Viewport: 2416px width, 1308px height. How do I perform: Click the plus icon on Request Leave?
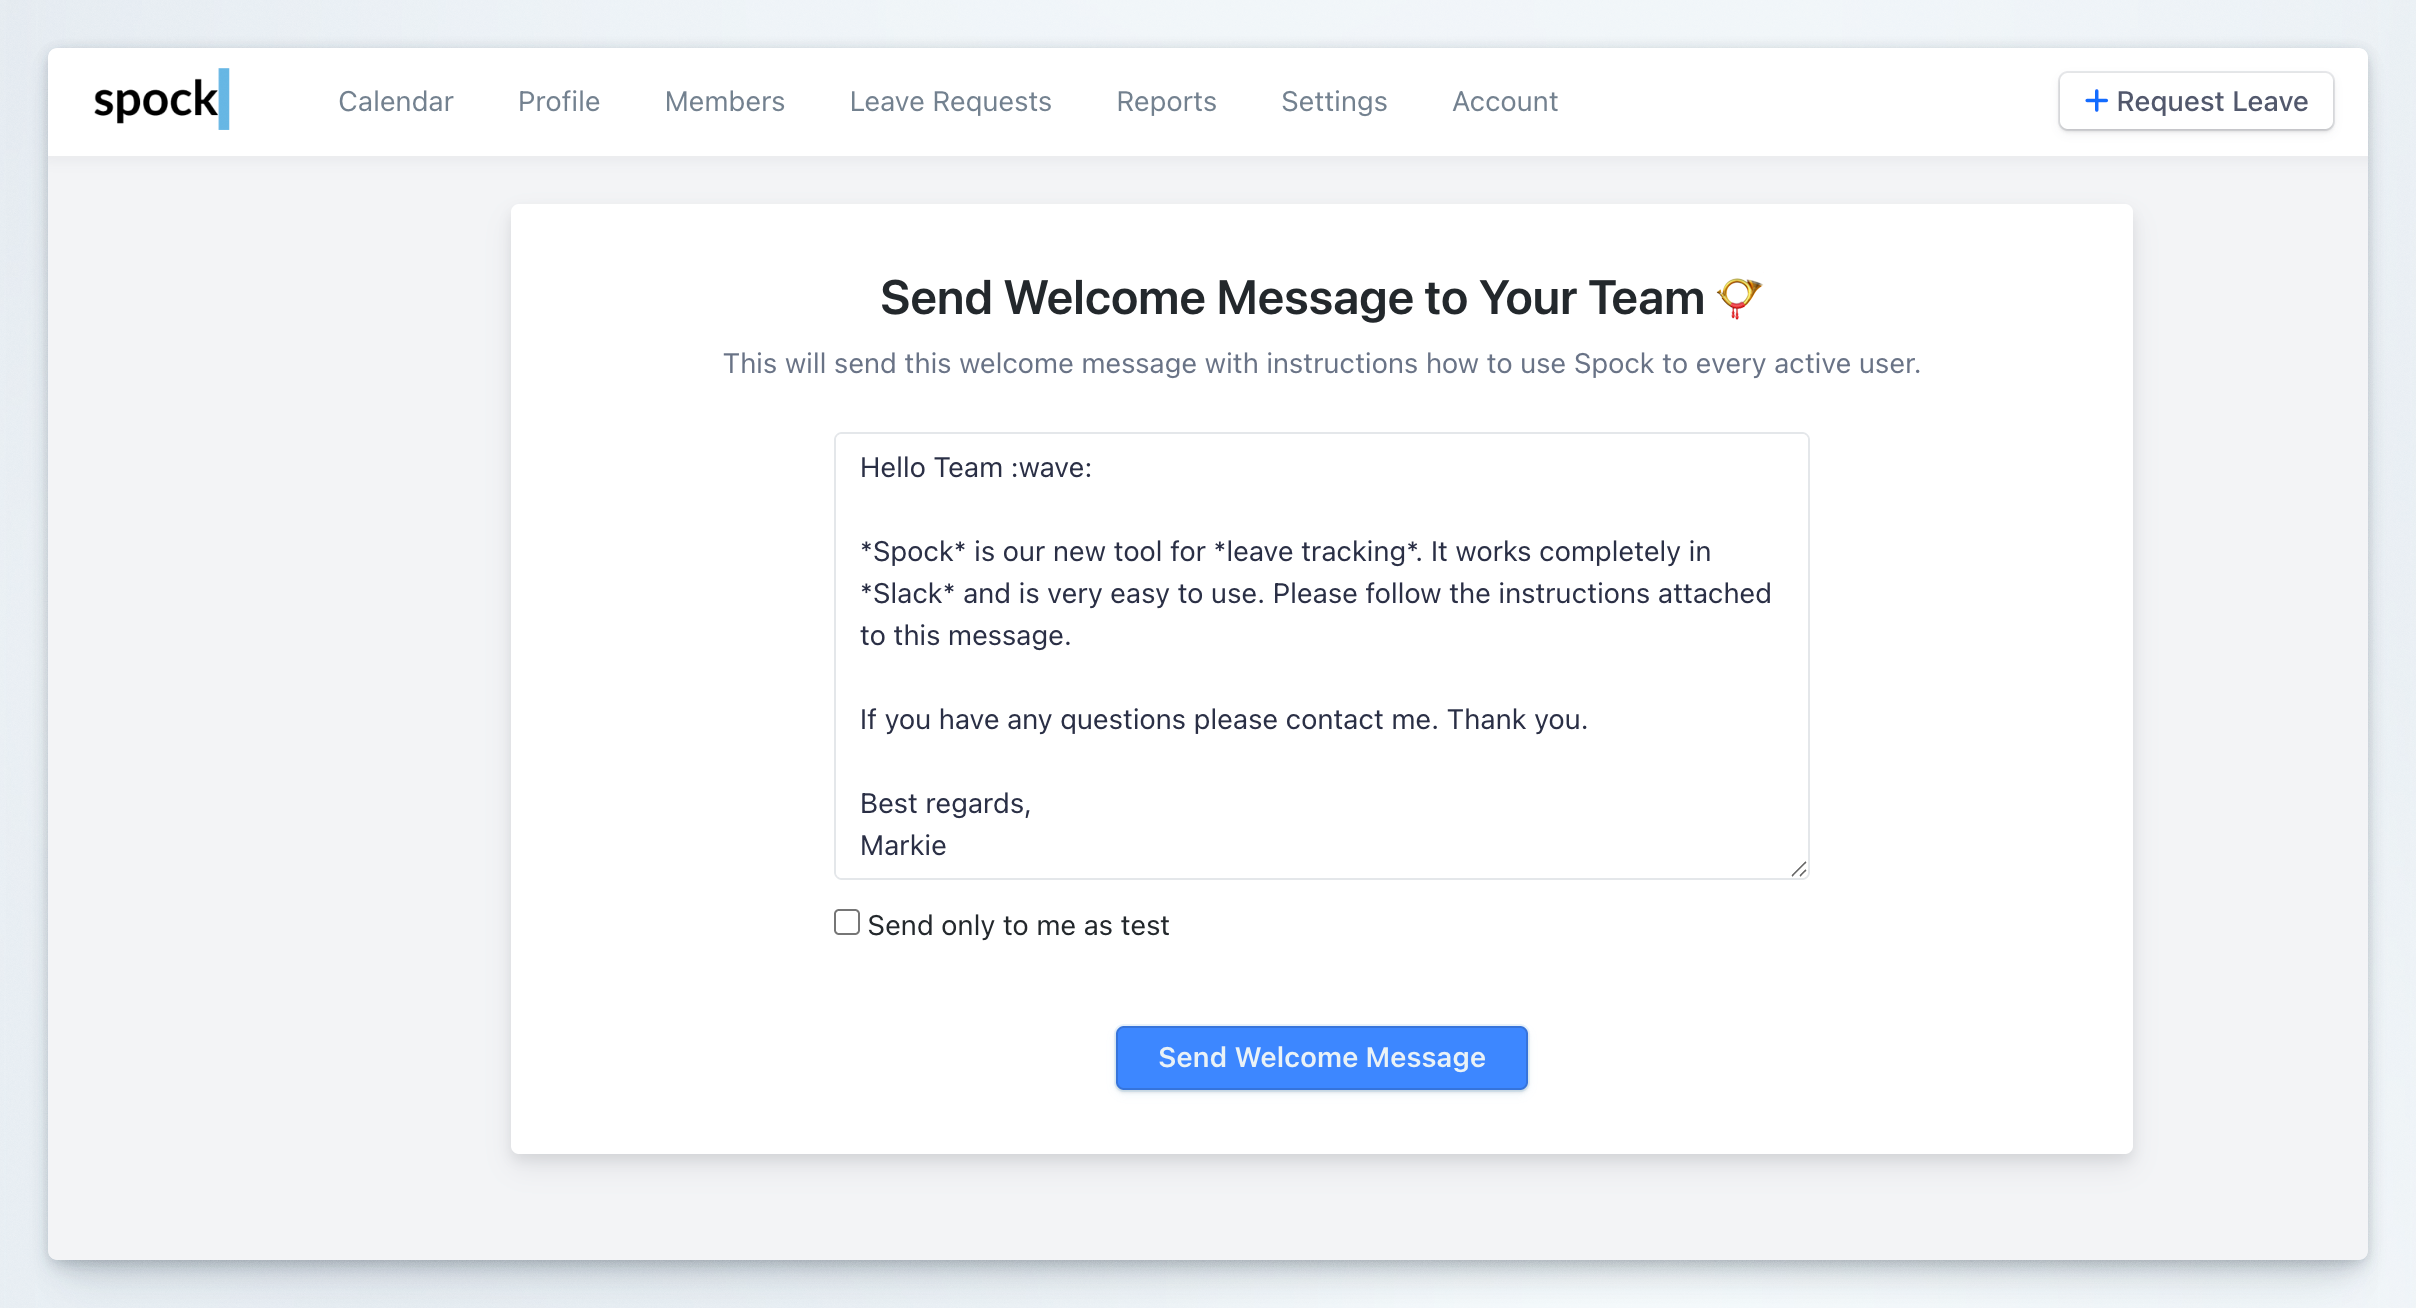[x=2097, y=100]
